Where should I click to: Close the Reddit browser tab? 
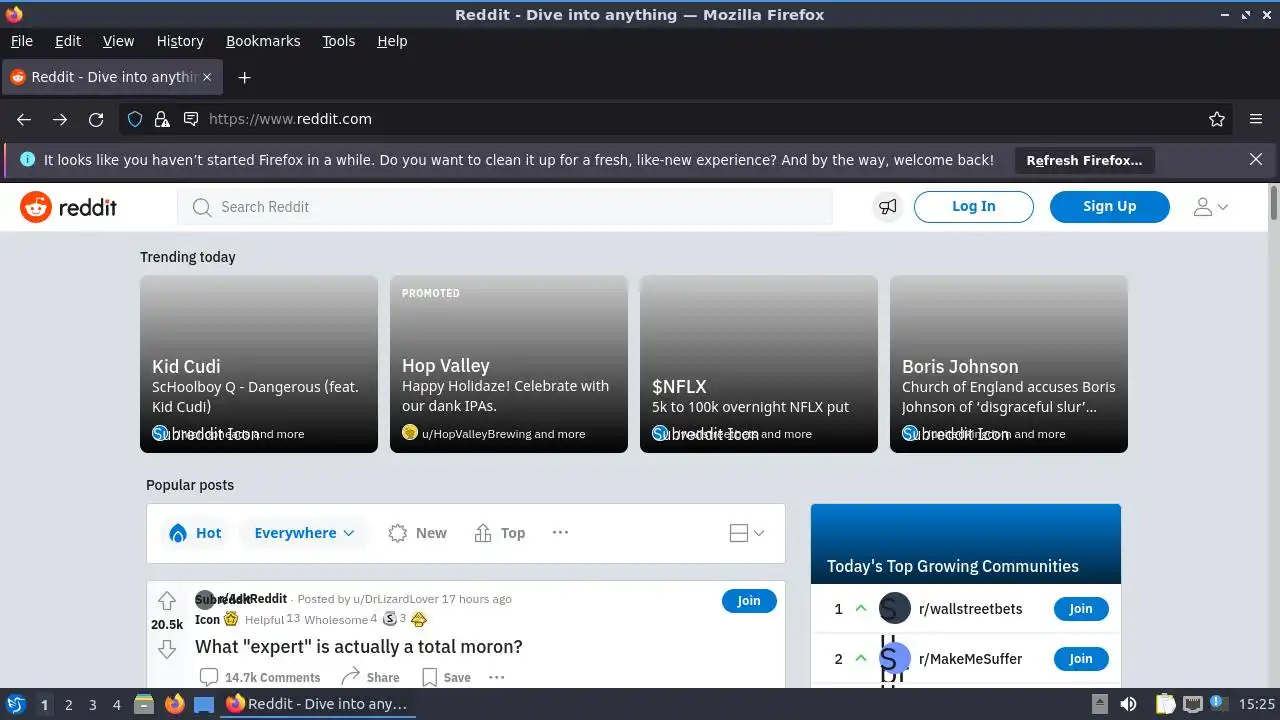208,77
